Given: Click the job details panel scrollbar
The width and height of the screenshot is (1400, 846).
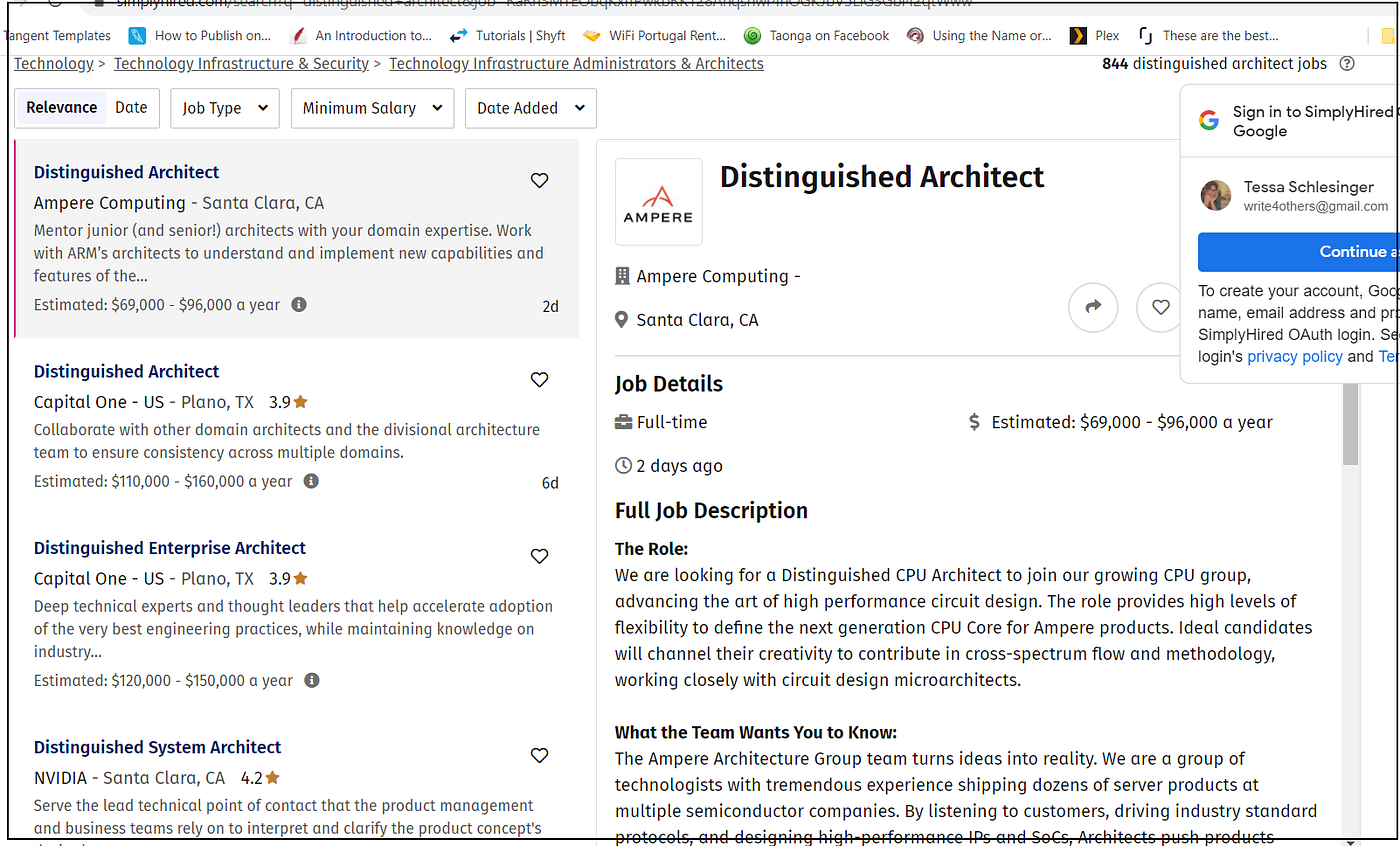Looking at the screenshot, I should coord(1350,424).
